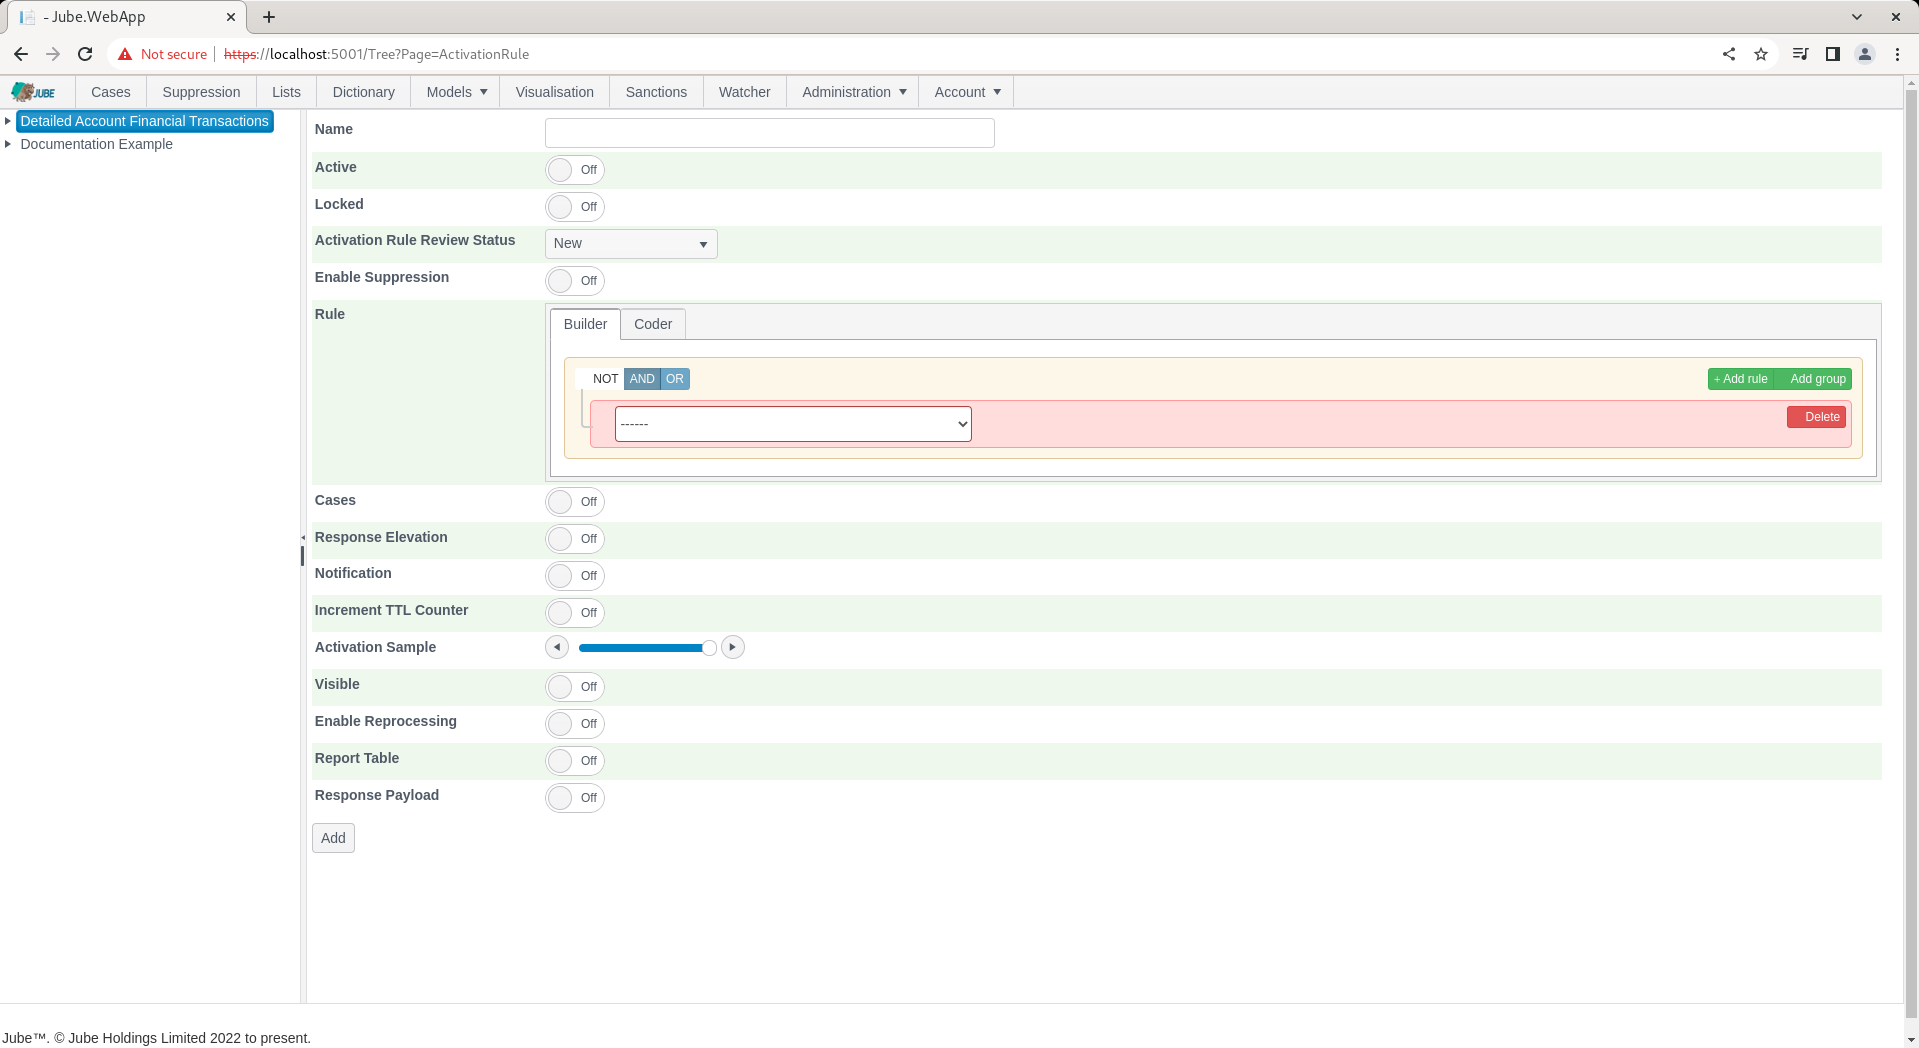1919x1048 pixels.
Task: Click the page vertical scrollbar
Action: point(1911,555)
